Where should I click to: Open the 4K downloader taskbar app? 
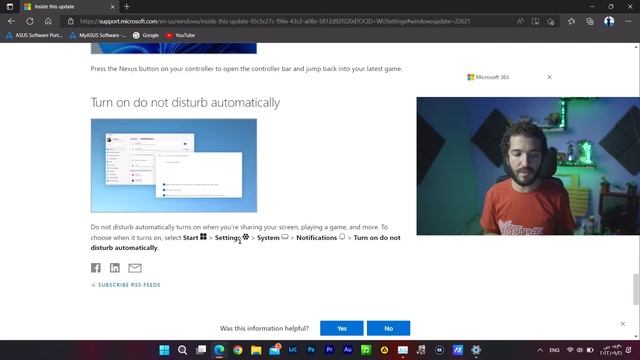[x=440, y=350]
